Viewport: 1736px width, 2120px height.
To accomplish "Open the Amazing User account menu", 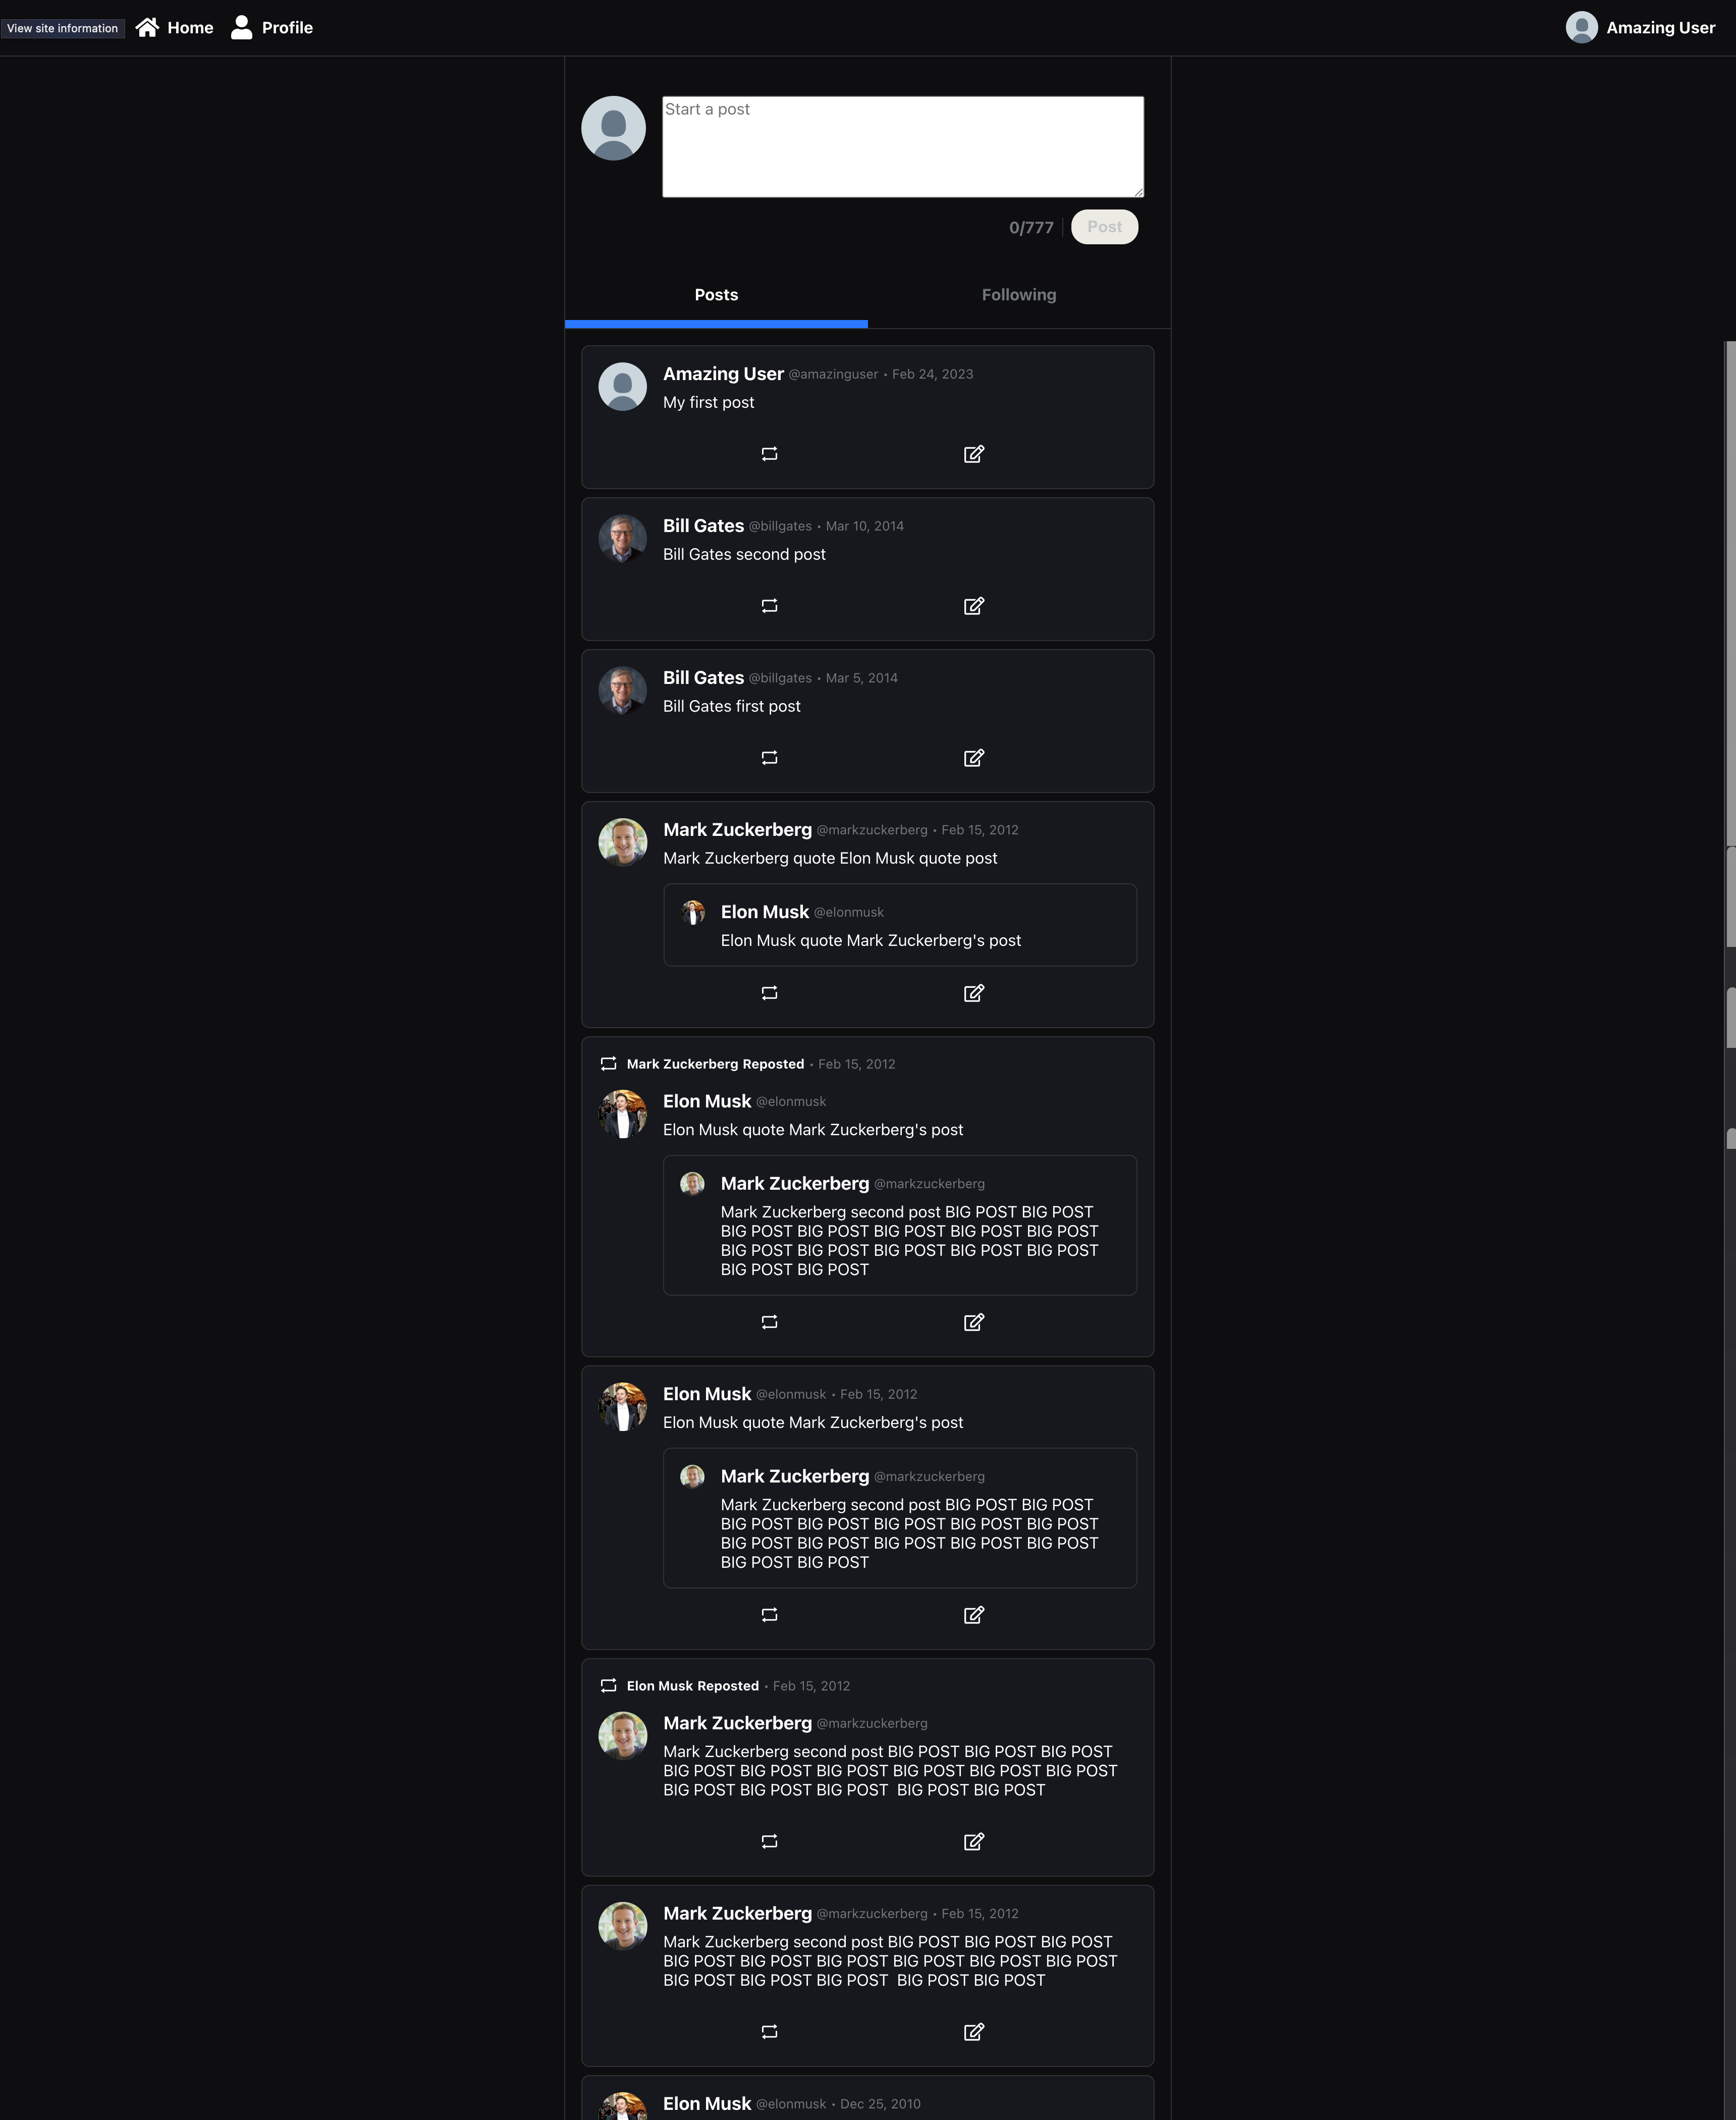I will pyautogui.click(x=1640, y=27).
